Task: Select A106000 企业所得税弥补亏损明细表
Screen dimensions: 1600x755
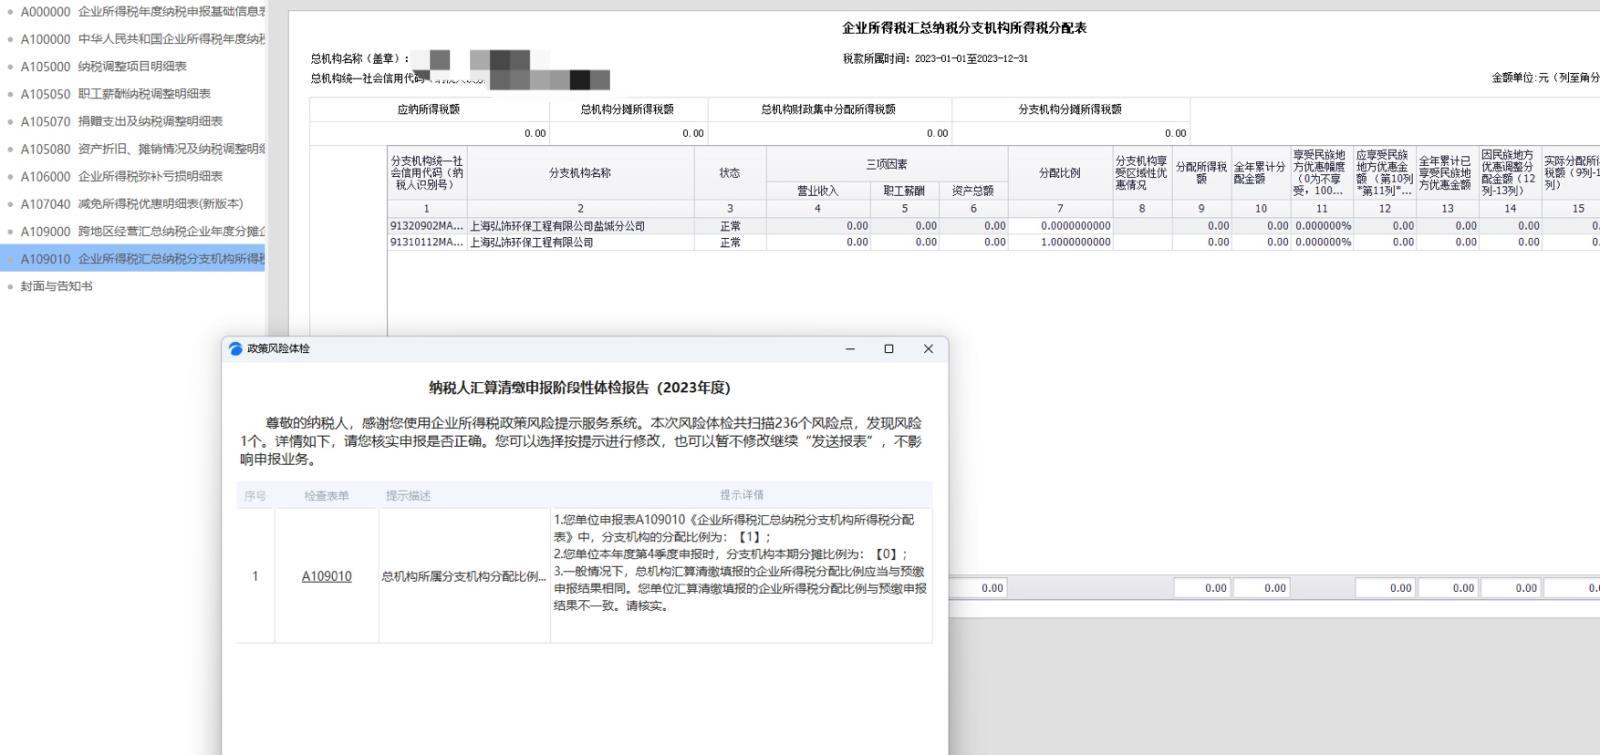Action: 122,176
